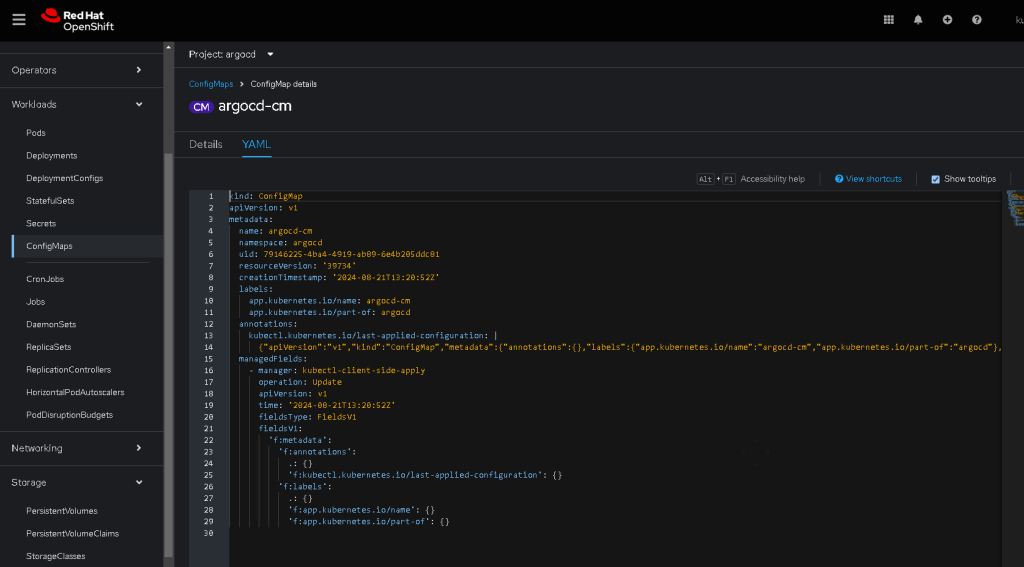Viewport: 1024px width, 567px height.
Task: Open the application launcher grid
Action: (x=889, y=20)
